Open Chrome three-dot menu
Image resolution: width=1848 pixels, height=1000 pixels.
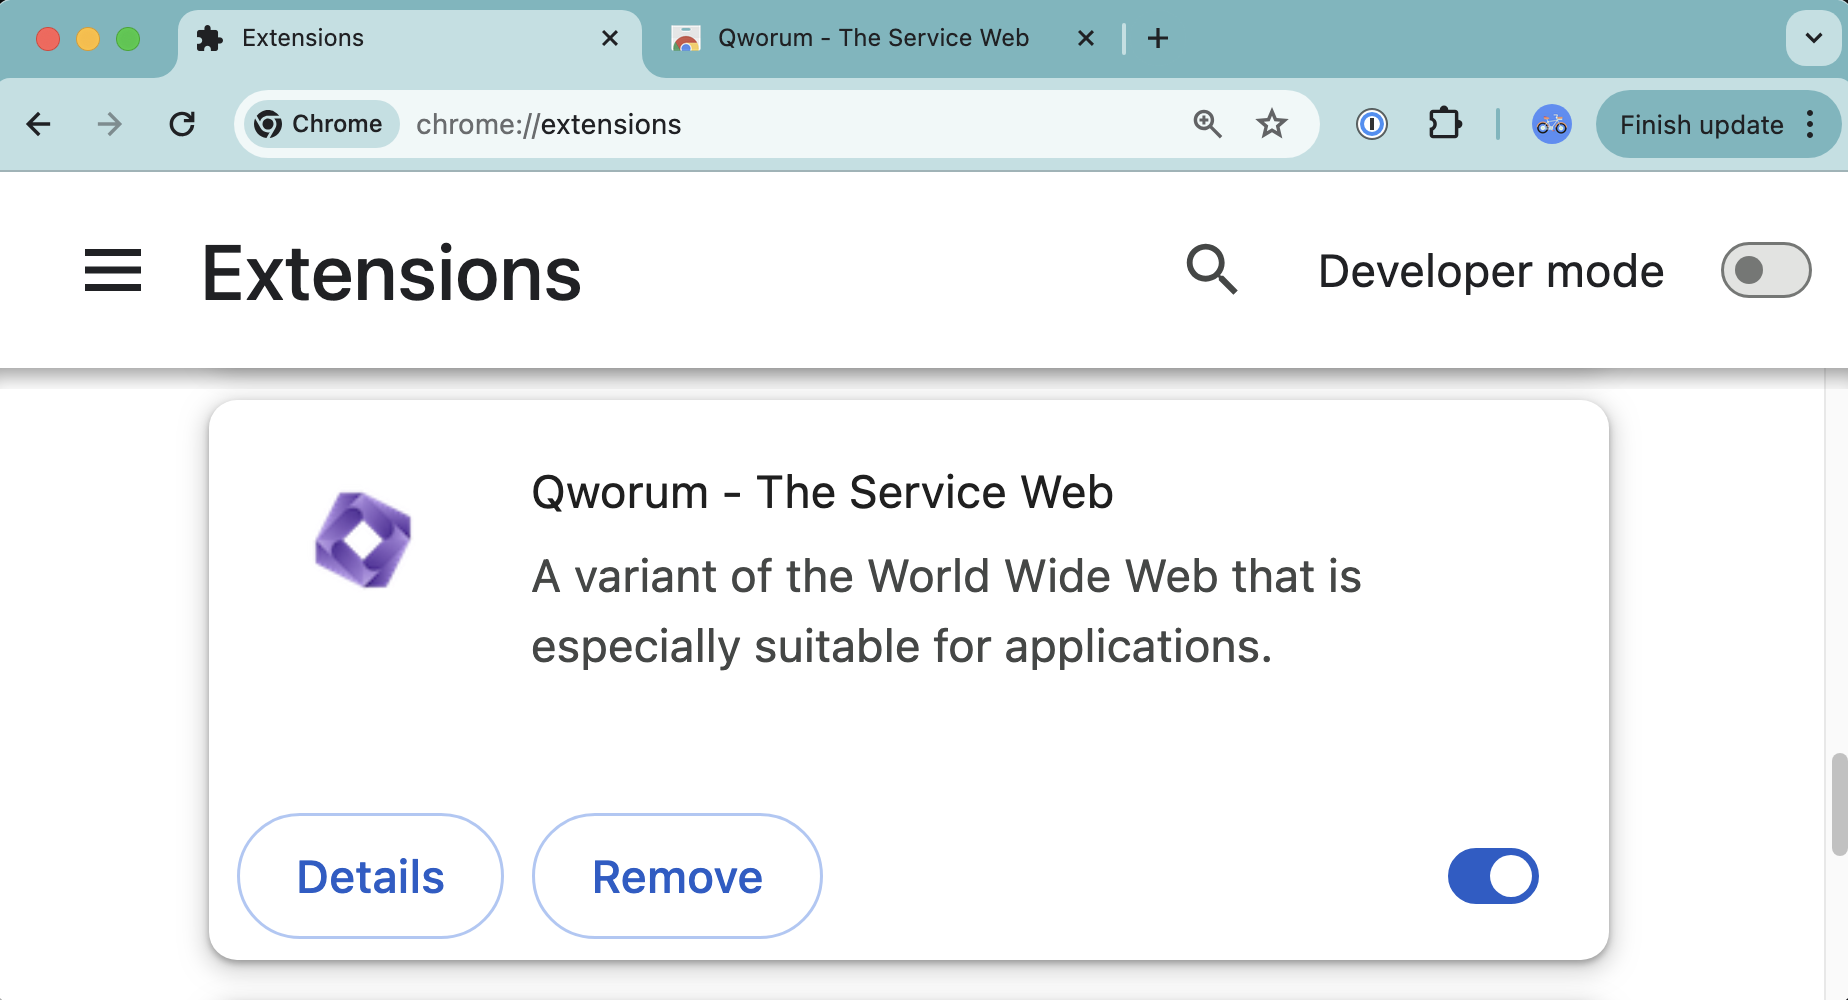point(1810,124)
